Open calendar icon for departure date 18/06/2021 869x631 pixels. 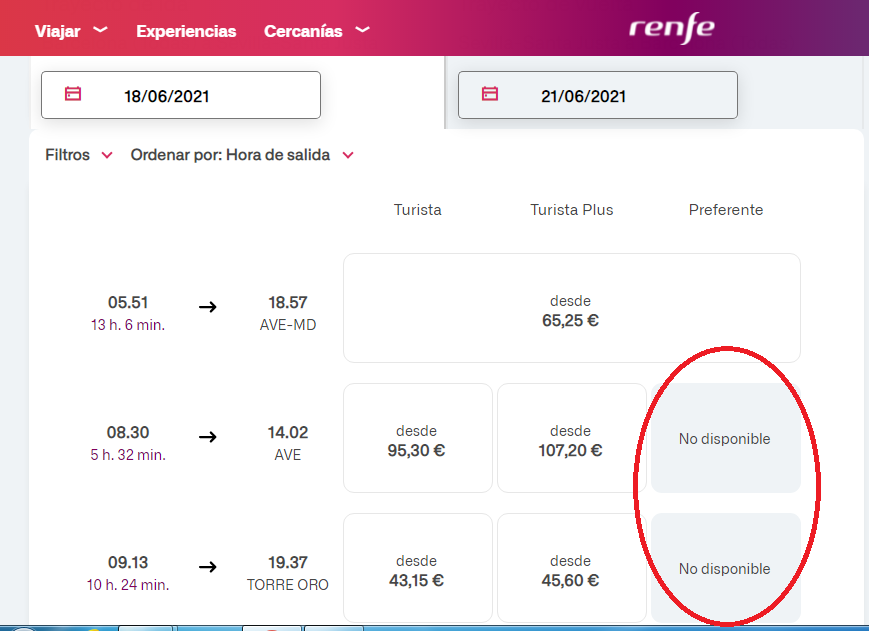point(73,94)
